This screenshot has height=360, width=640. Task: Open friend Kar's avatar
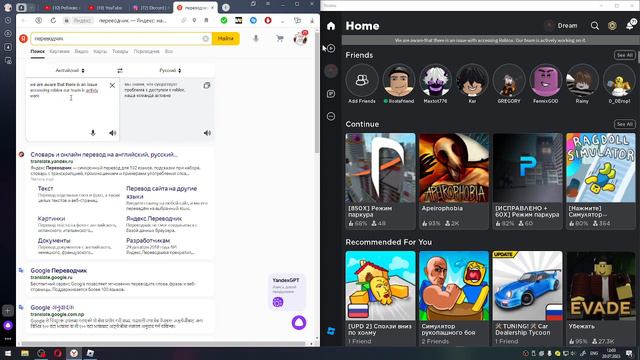472,80
